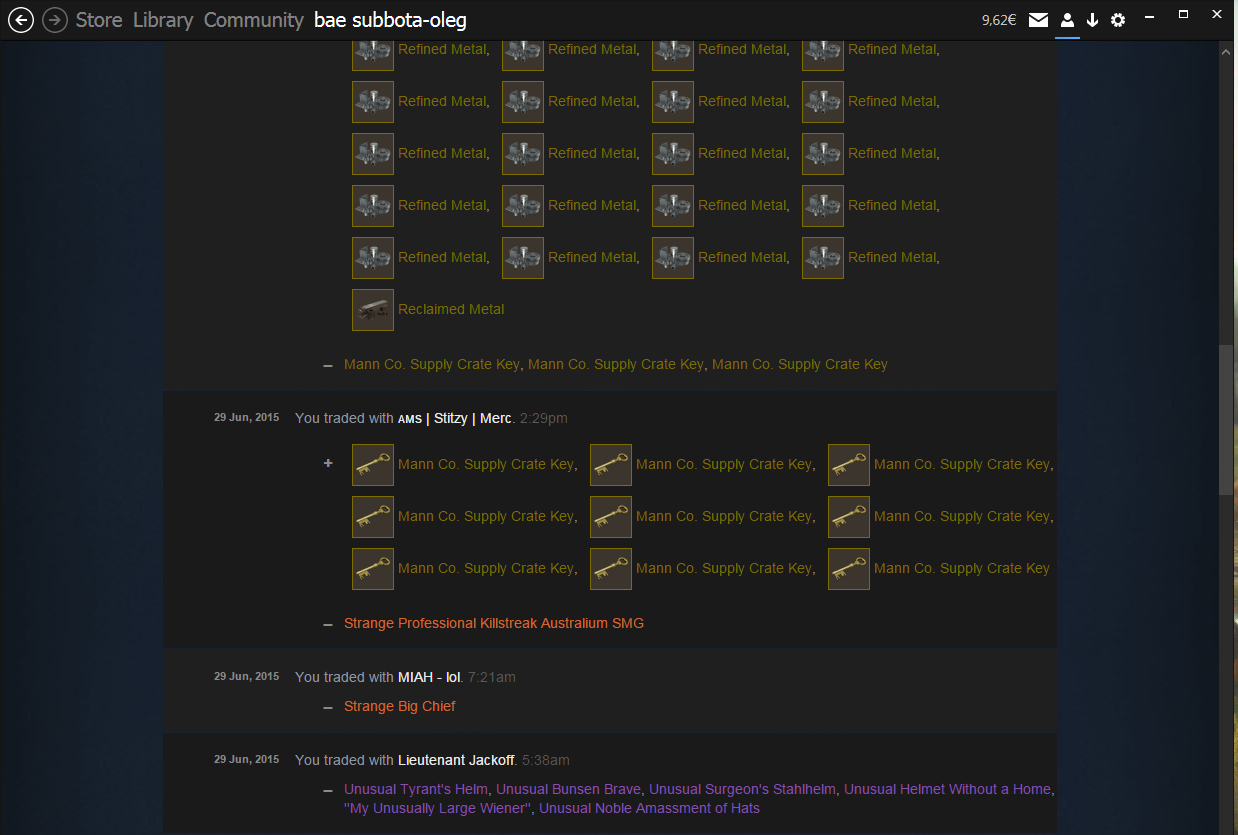The image size is (1238, 835).
Task: Open the Community tab
Action: pos(253,20)
